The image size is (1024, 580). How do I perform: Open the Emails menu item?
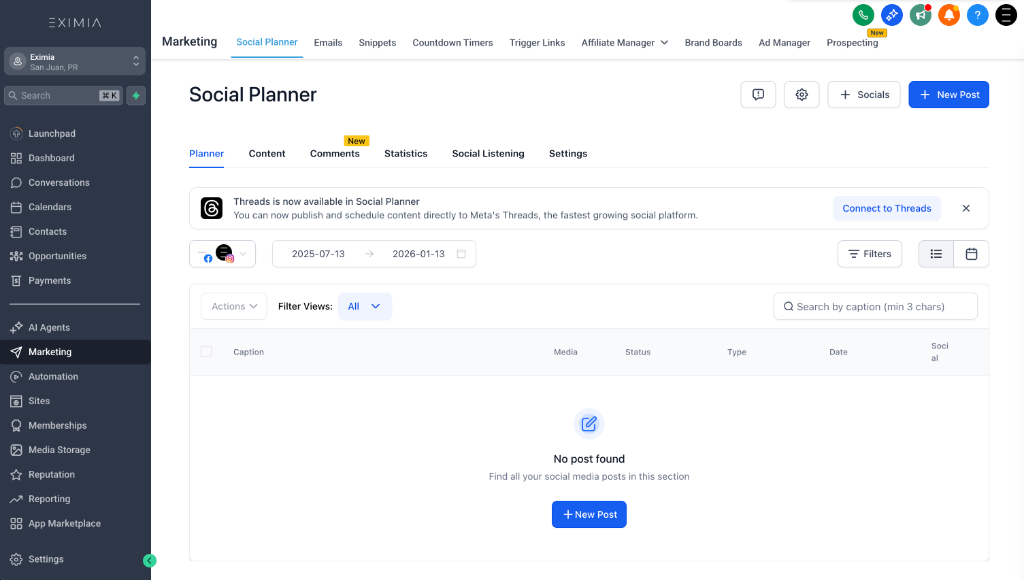tap(328, 43)
